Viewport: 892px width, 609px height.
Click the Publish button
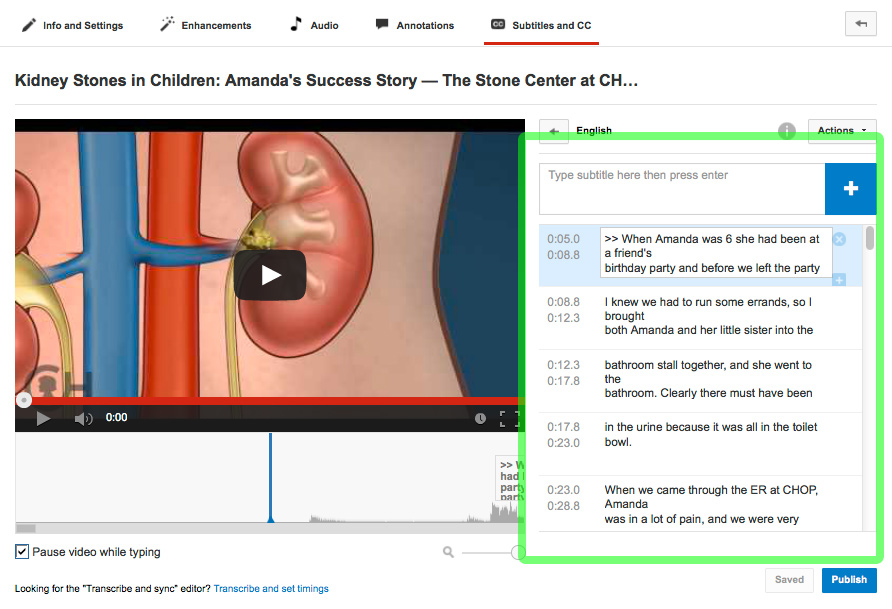point(849,580)
